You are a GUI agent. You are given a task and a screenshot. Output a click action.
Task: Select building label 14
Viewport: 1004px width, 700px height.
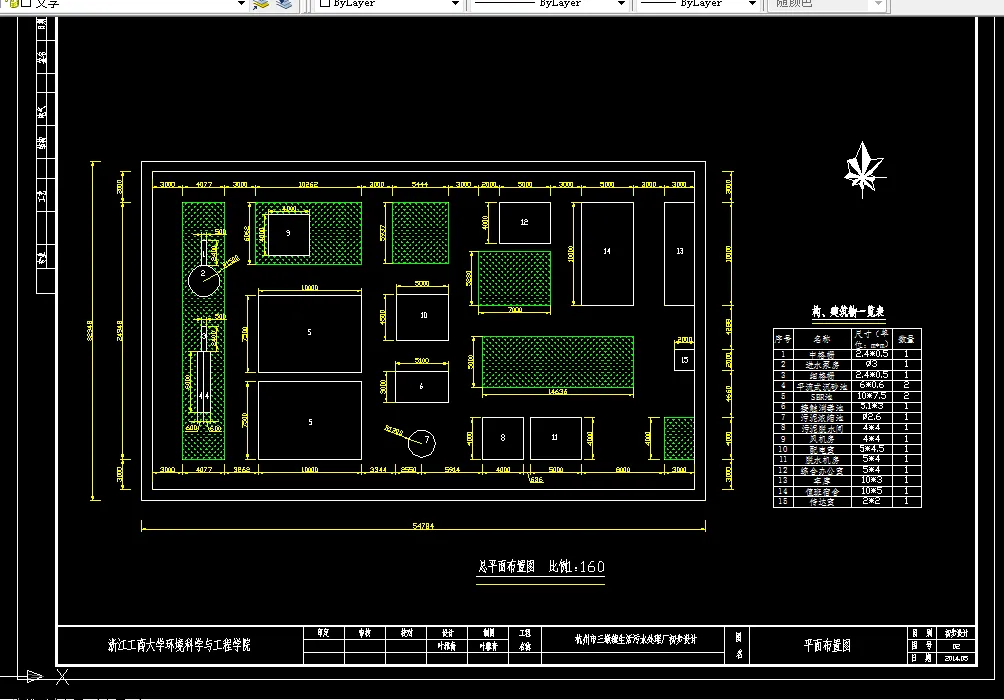click(607, 251)
